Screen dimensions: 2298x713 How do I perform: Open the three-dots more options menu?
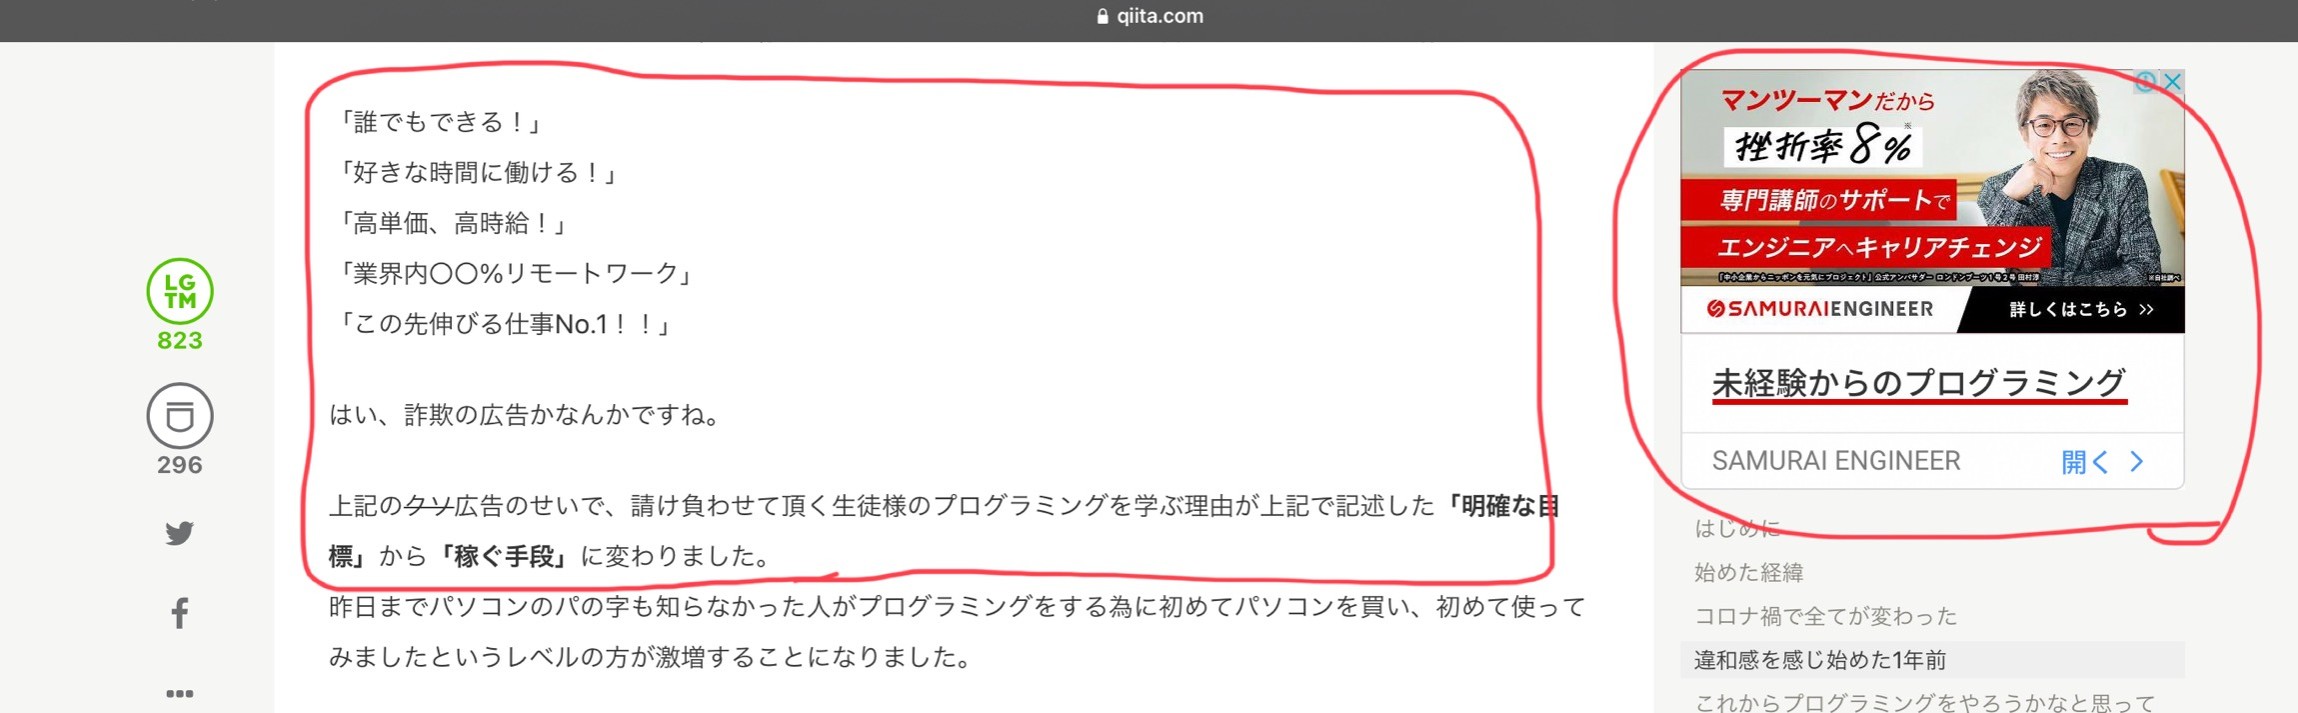(180, 693)
